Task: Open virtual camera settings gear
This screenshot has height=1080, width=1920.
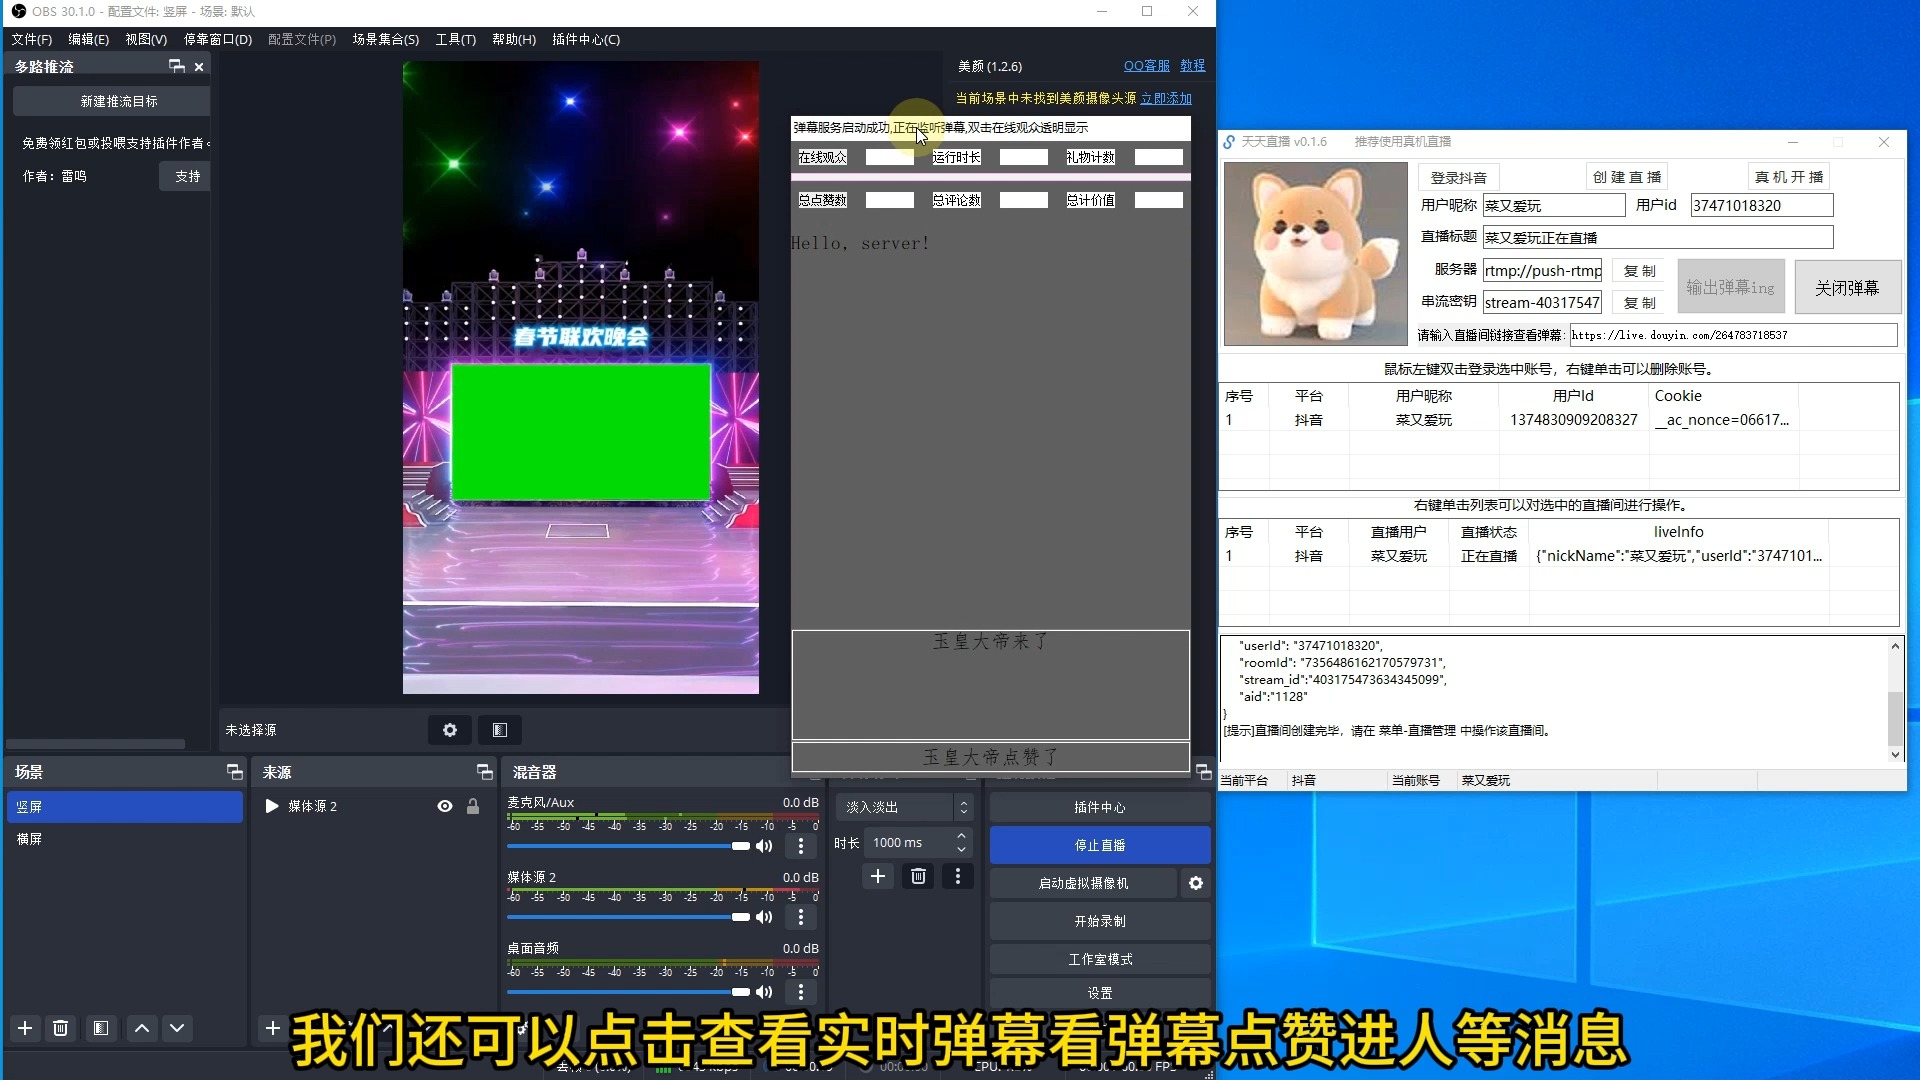Action: tap(1196, 883)
